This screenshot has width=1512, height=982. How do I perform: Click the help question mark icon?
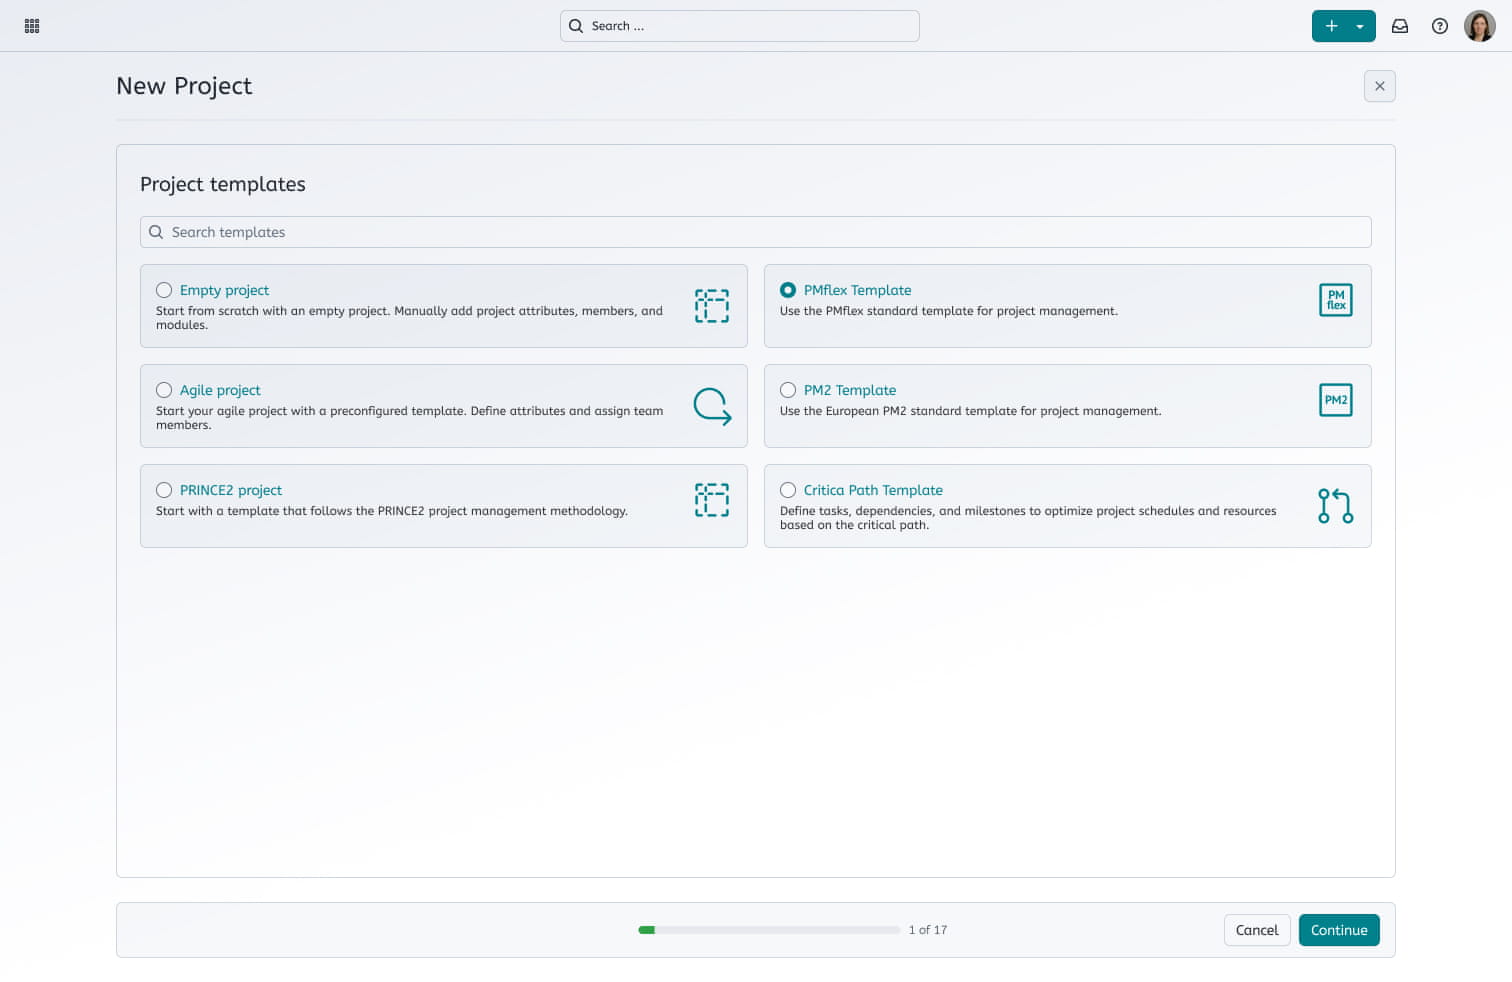(x=1440, y=26)
